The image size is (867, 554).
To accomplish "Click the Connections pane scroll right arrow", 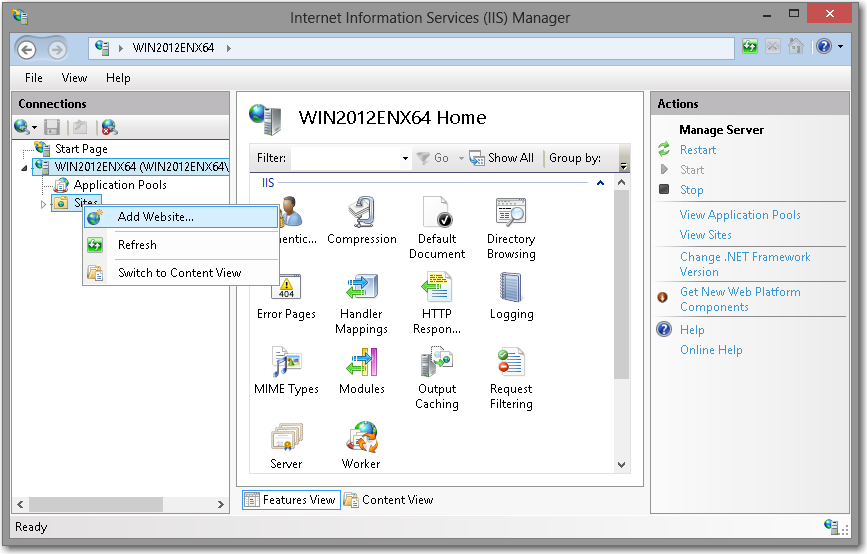I will pos(221,504).
